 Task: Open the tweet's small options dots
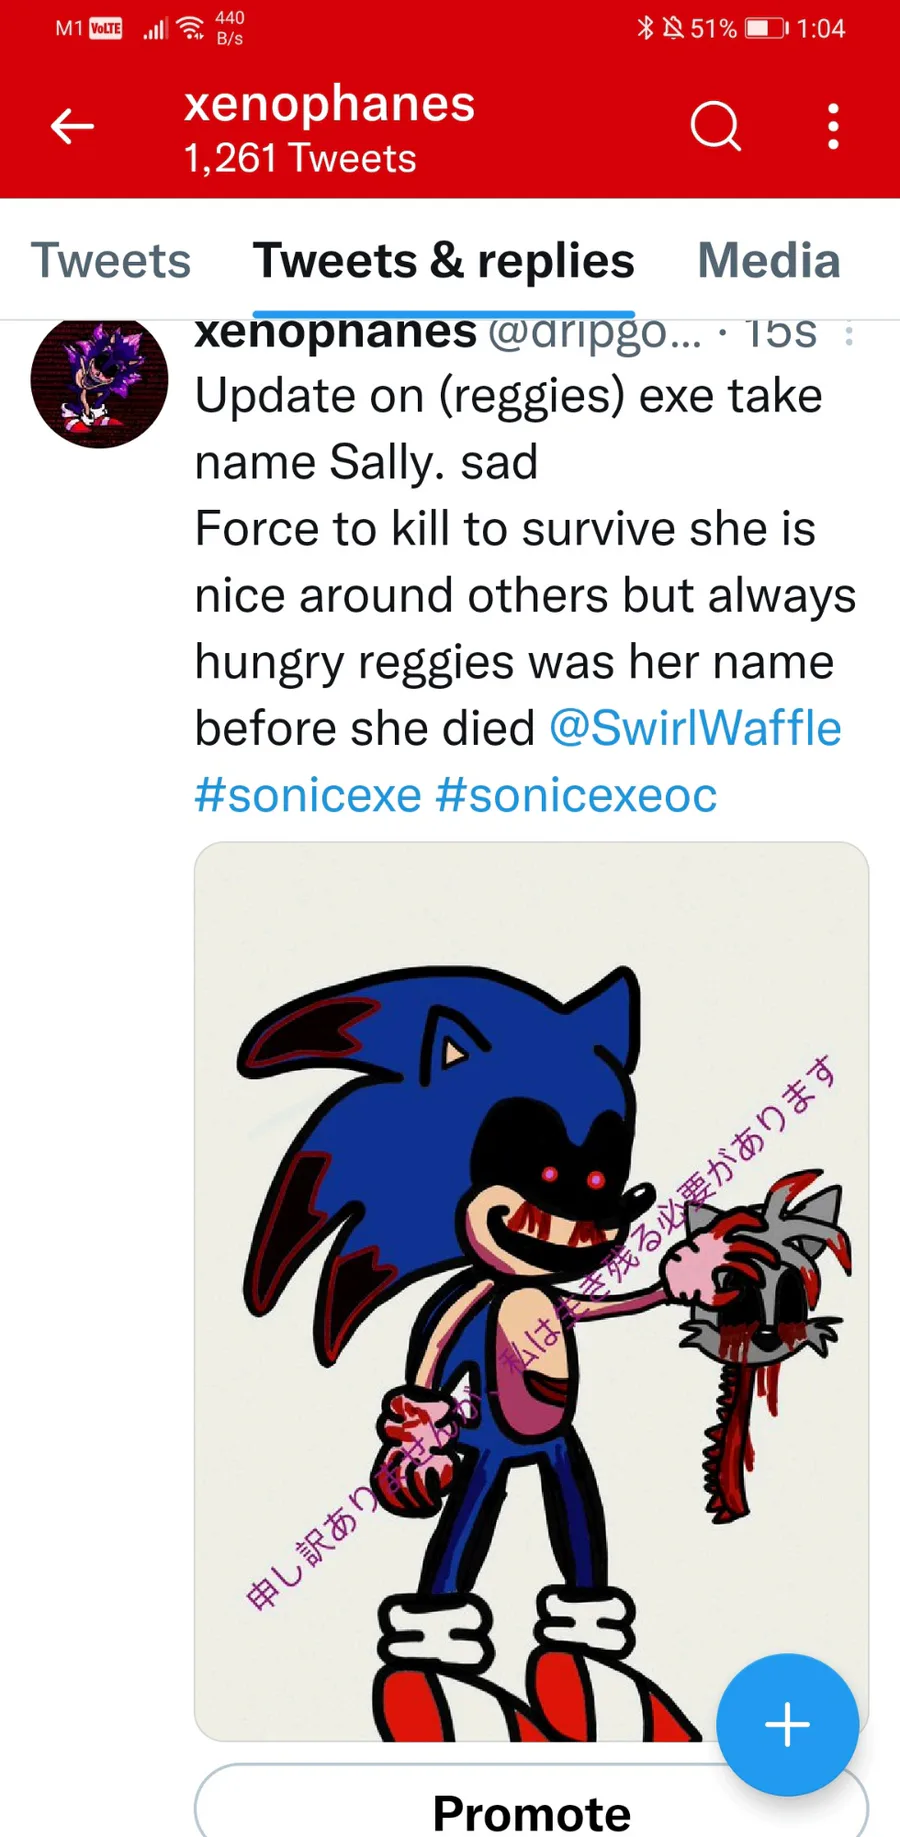(849, 334)
